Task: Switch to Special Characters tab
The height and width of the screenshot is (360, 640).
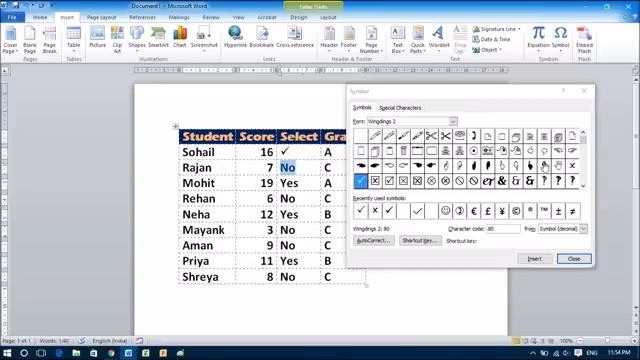Action: (x=400, y=108)
